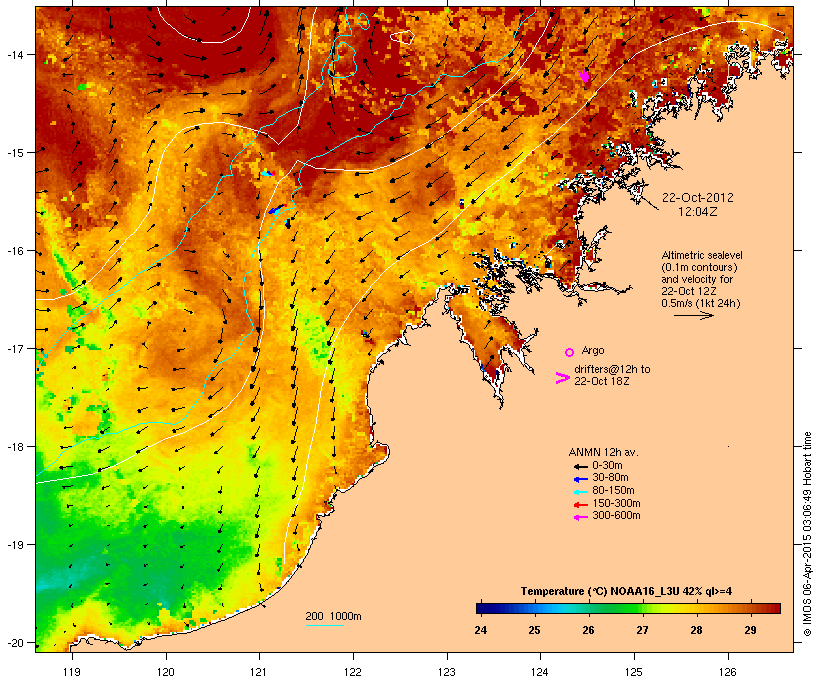Click the black 0-30m arrow icon

[580, 466]
